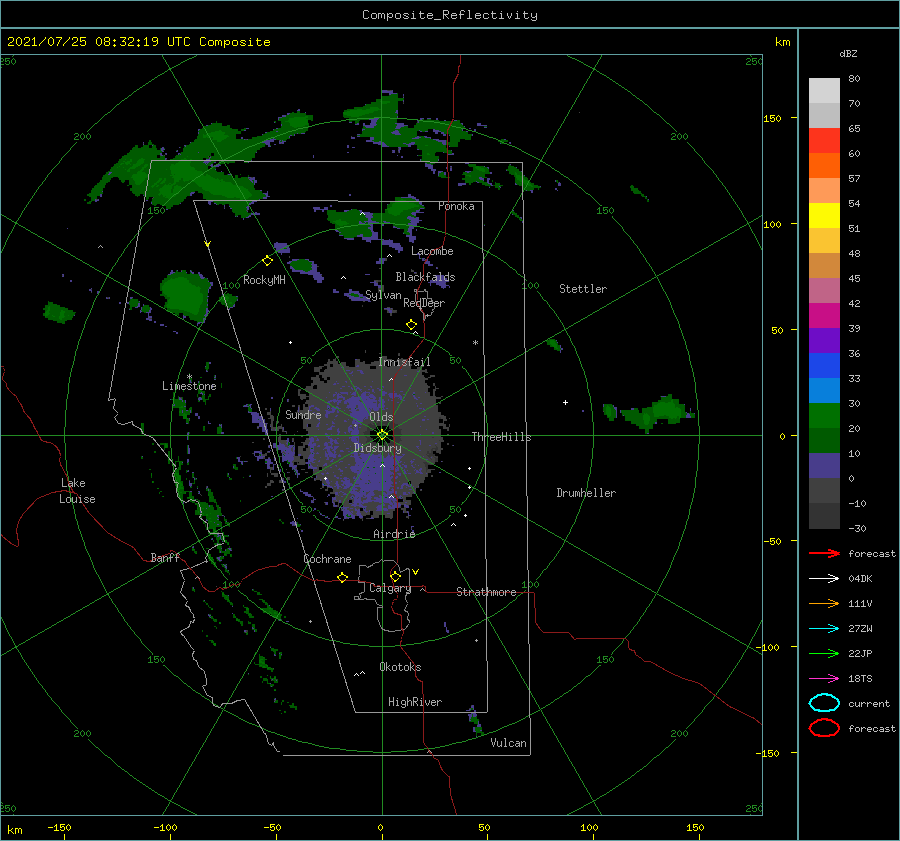
Task: Click the Stettler label
Action: (583, 289)
